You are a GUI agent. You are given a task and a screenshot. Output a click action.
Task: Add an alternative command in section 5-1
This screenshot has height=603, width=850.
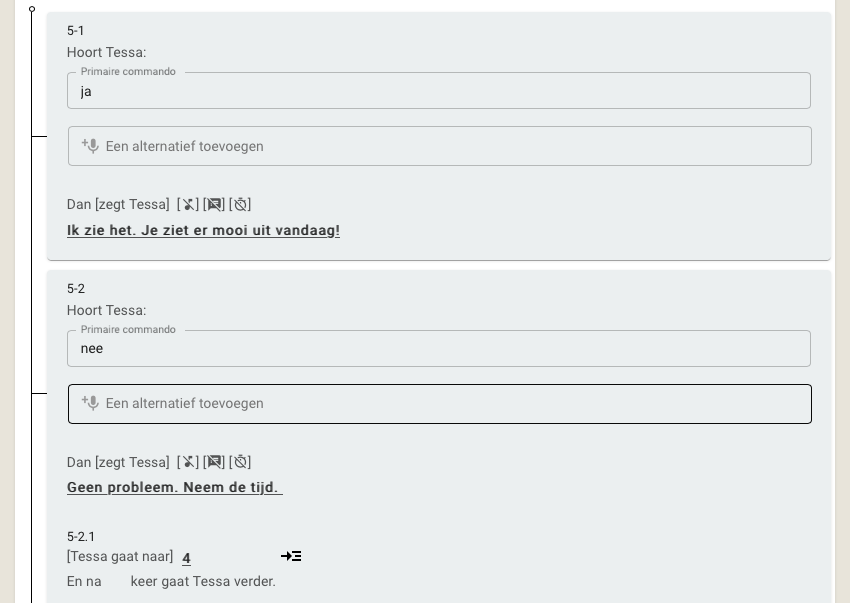pos(440,146)
